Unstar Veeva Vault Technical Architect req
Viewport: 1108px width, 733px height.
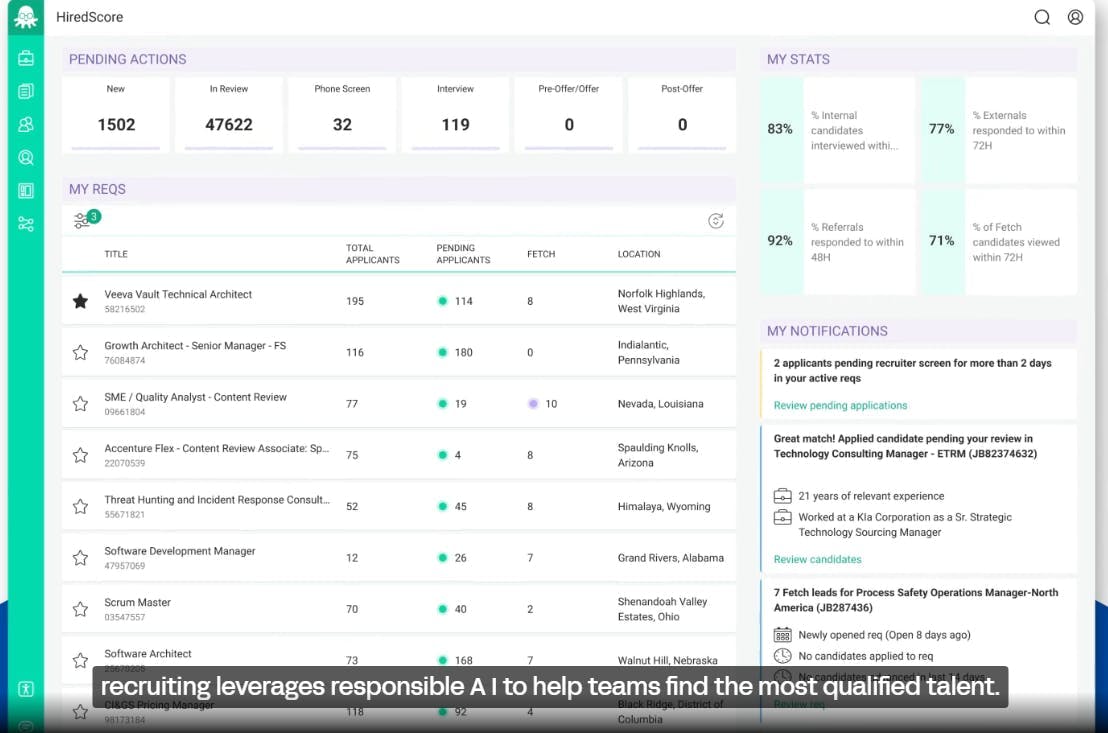pyautogui.click(x=81, y=301)
